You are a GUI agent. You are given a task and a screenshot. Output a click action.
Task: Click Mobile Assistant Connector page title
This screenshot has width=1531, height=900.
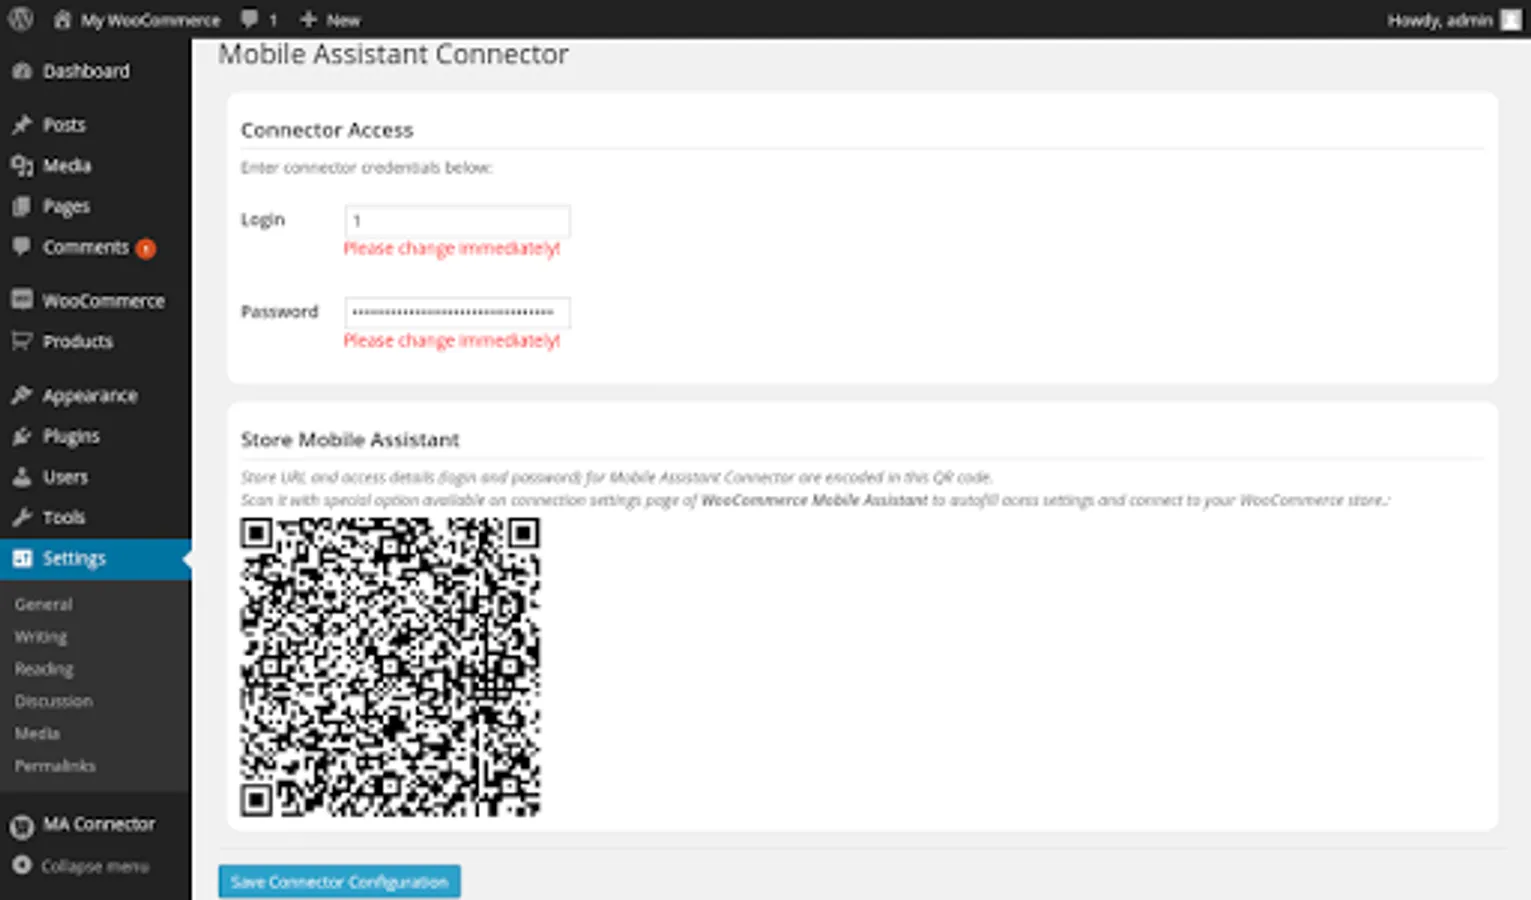click(x=393, y=54)
